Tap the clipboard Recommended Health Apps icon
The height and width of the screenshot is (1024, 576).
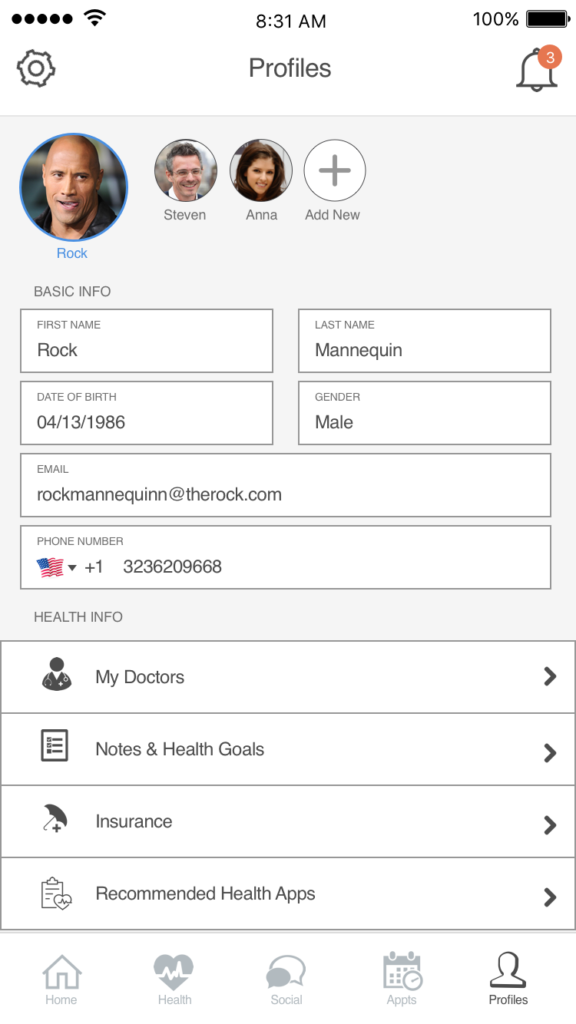(x=56, y=893)
